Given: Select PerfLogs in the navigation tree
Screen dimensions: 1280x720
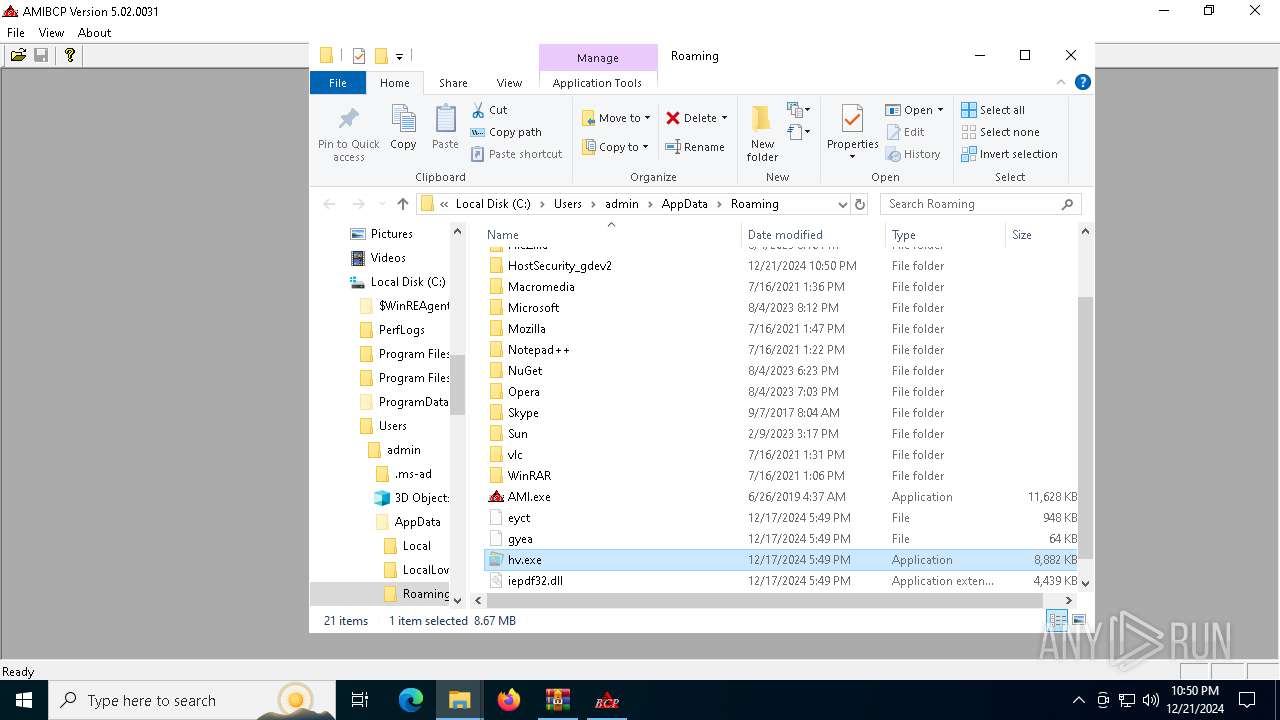Looking at the screenshot, I should (401, 330).
